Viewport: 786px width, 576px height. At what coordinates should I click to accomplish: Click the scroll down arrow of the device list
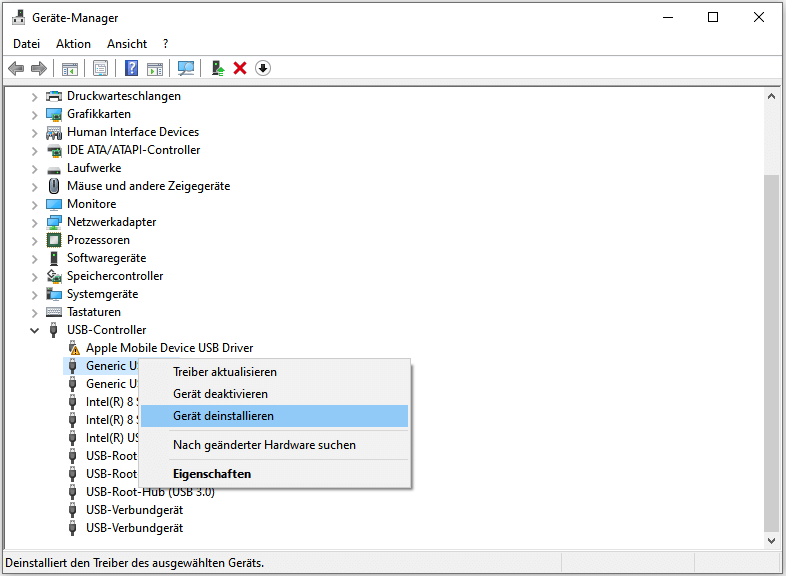click(x=771, y=540)
